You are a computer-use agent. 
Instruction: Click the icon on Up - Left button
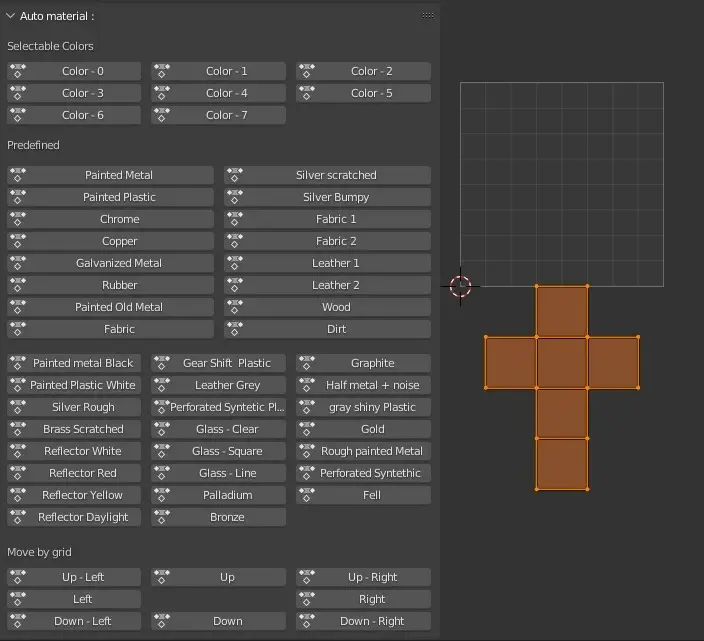click(18, 577)
